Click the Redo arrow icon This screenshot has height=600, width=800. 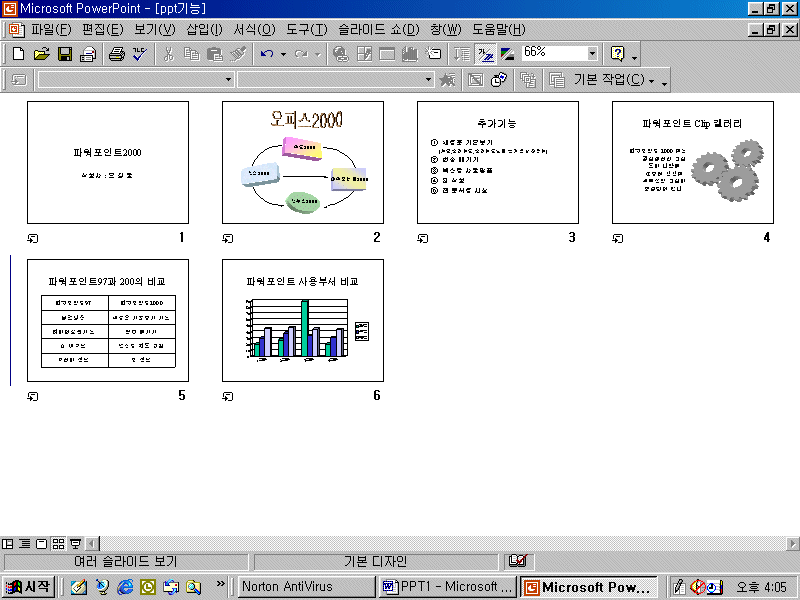pos(301,54)
